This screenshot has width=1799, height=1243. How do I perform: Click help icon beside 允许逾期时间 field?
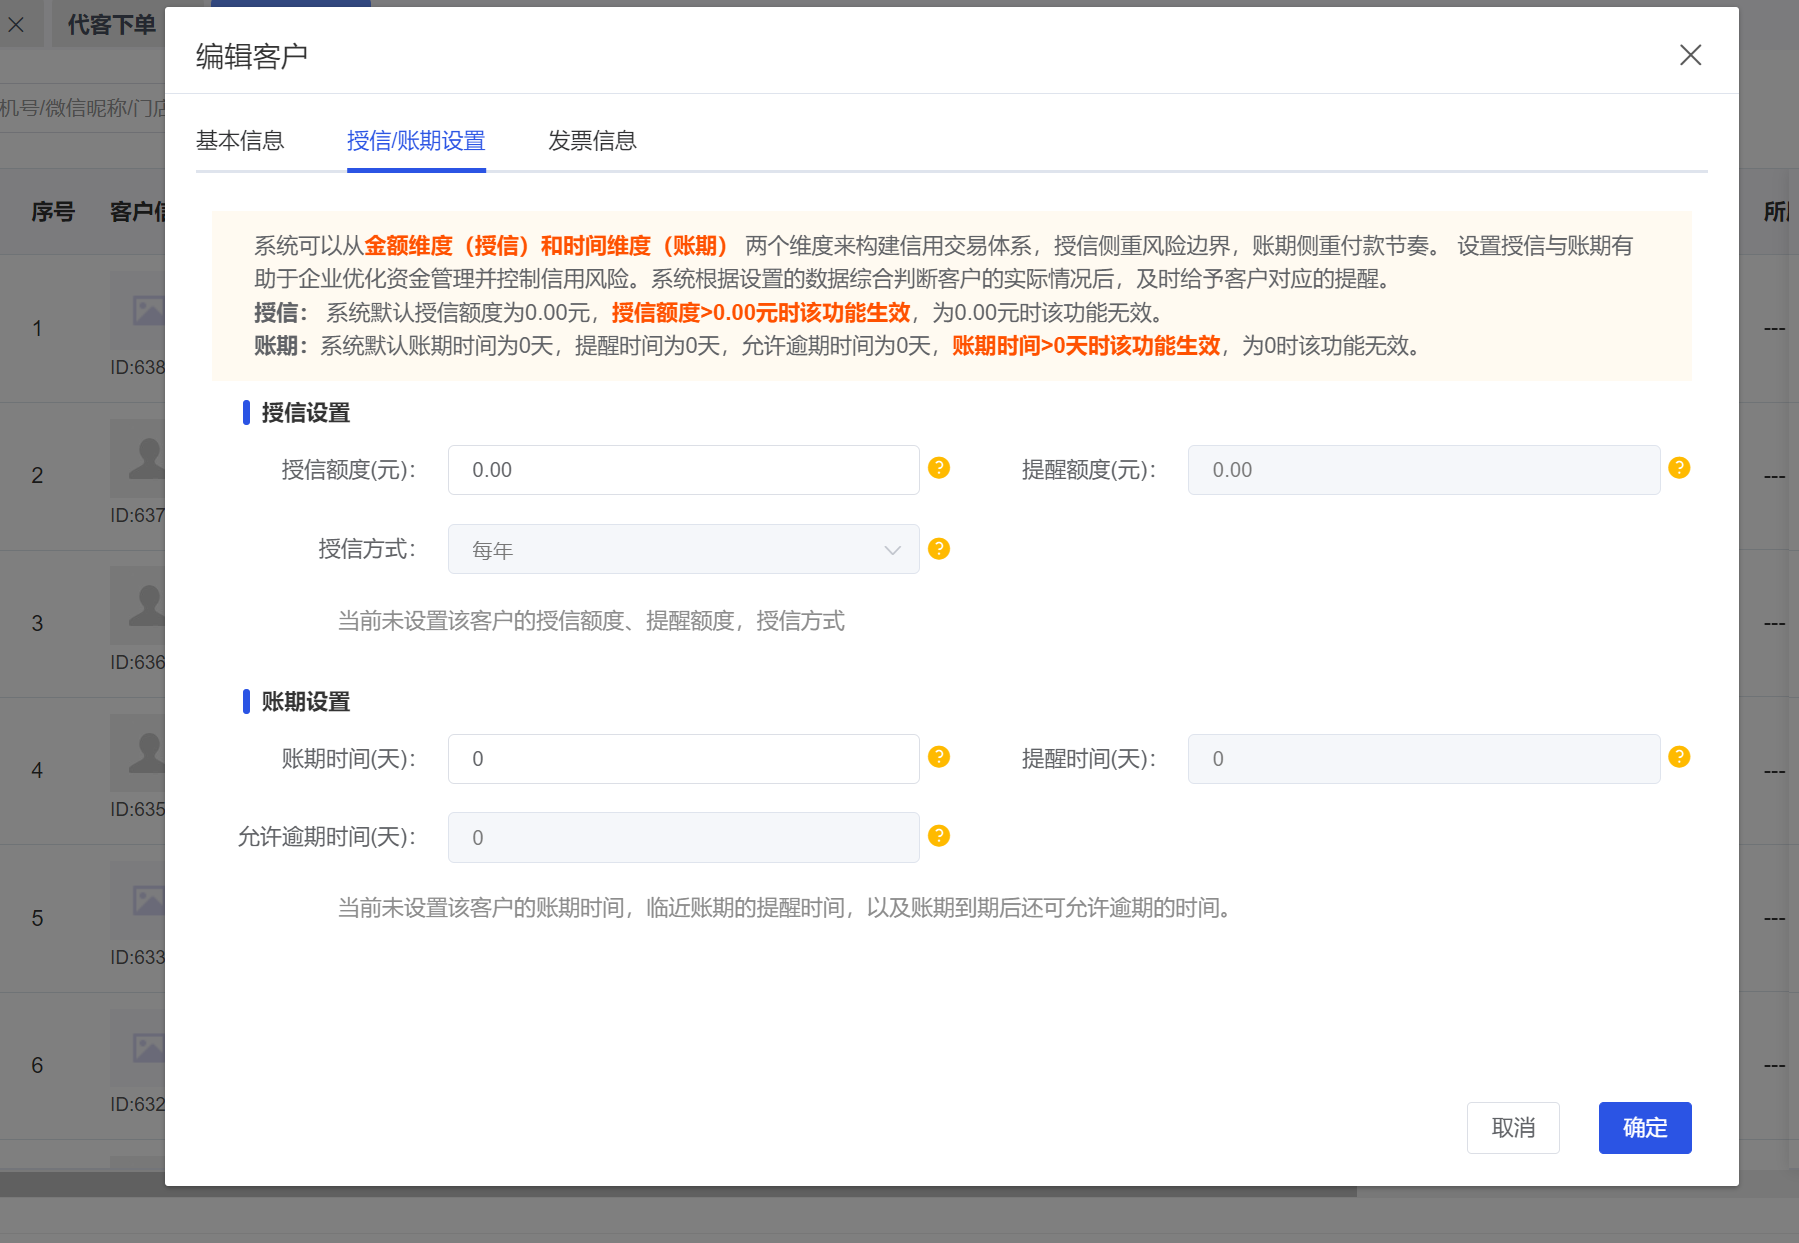coord(938,836)
